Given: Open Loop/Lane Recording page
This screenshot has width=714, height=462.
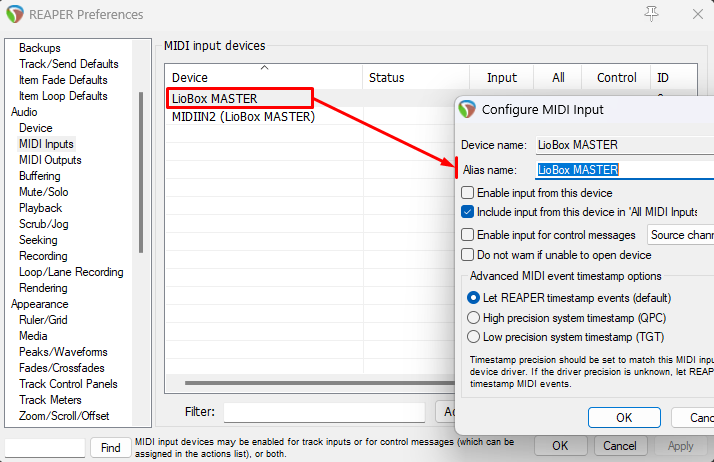Looking at the screenshot, I should pos(71,272).
